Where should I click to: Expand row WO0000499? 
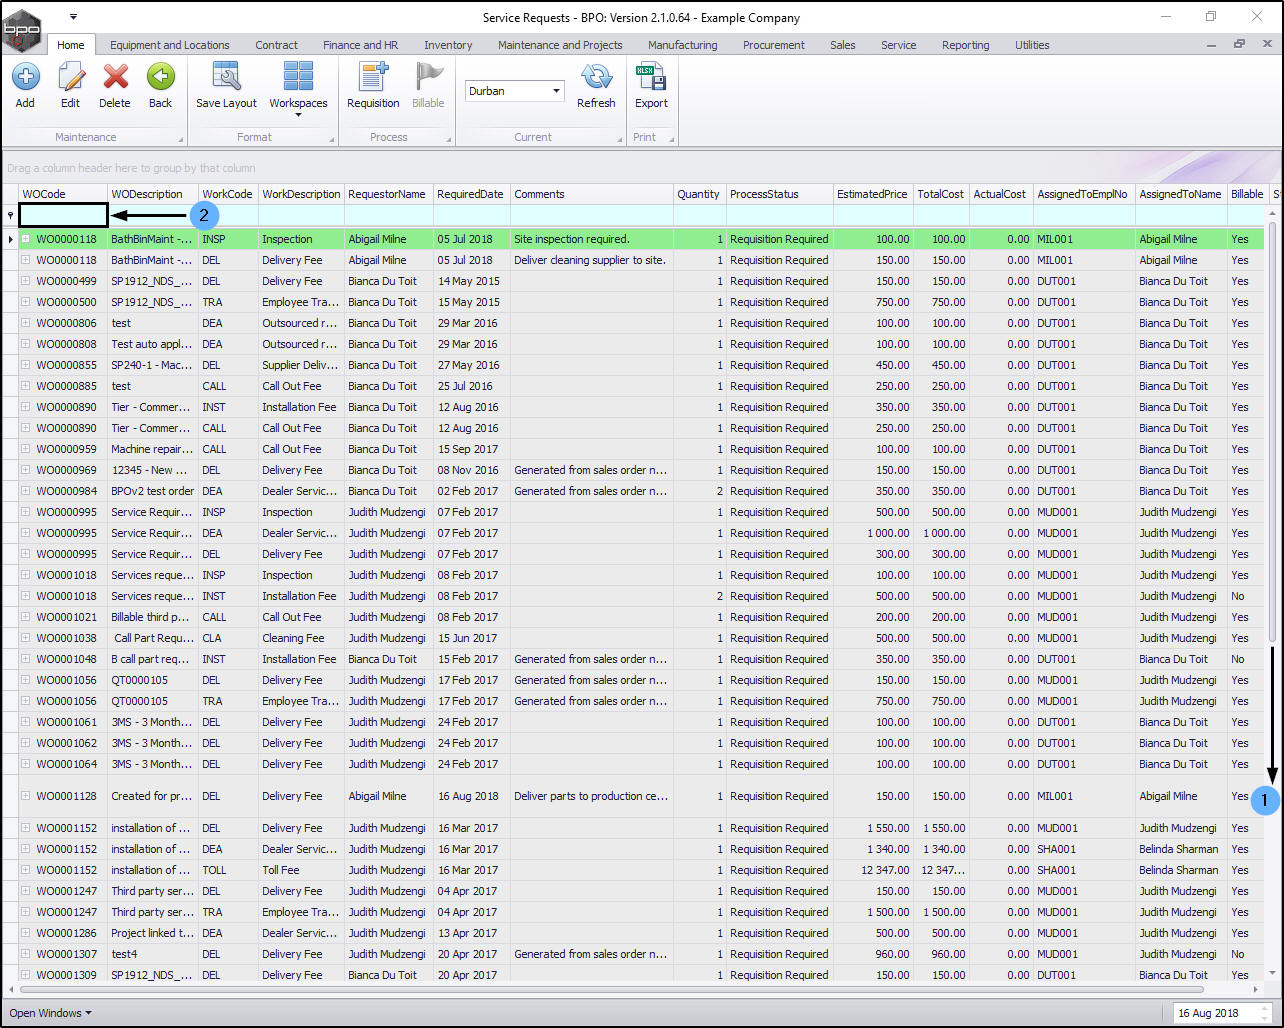[26, 281]
